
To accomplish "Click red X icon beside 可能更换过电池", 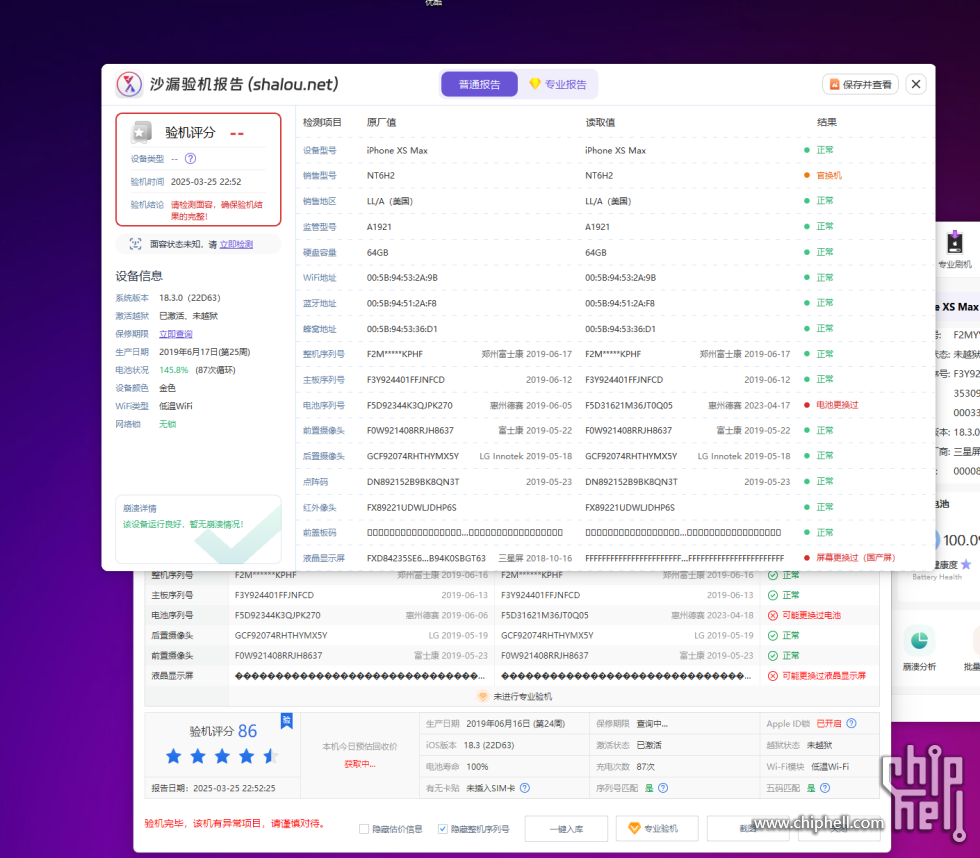I will [772, 616].
